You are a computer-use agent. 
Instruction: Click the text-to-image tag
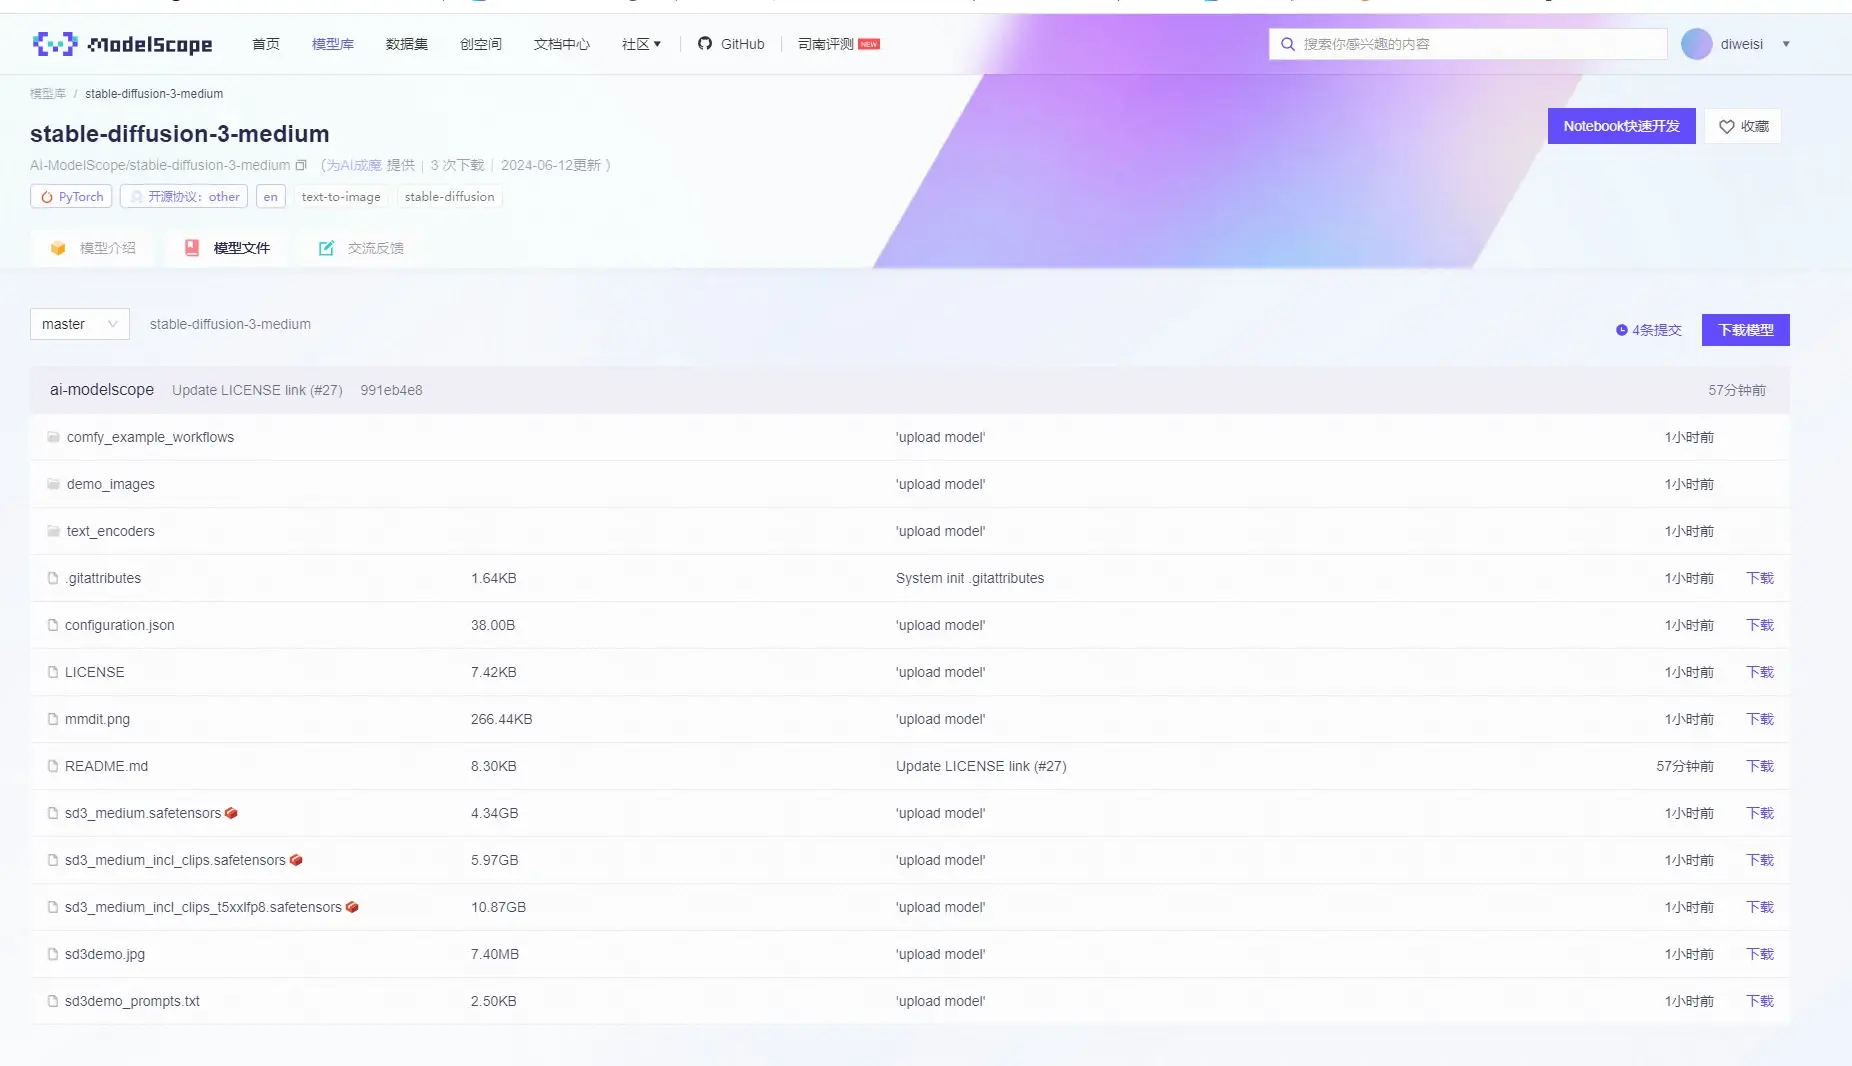pos(341,197)
